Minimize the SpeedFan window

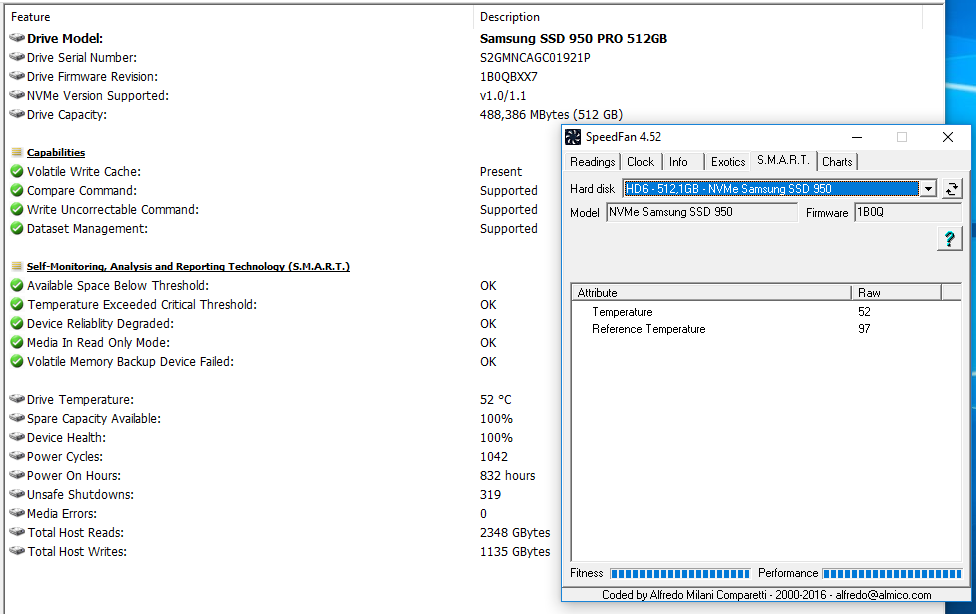[857, 137]
